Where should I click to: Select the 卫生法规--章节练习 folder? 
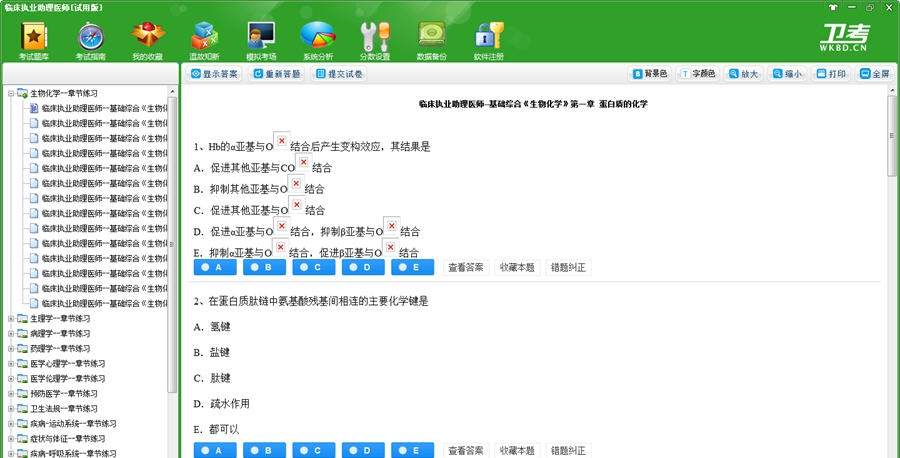(64, 409)
